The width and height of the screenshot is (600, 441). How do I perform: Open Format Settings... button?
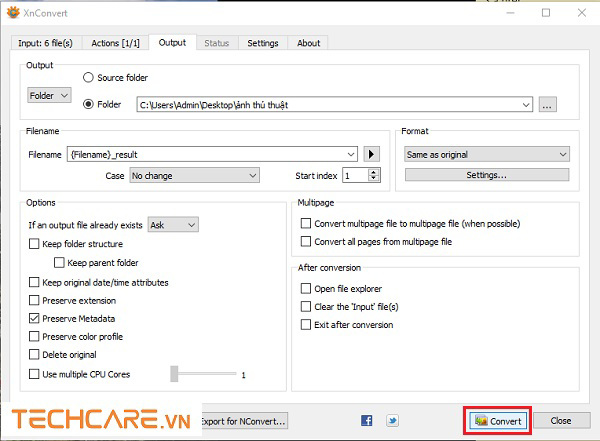(487, 175)
